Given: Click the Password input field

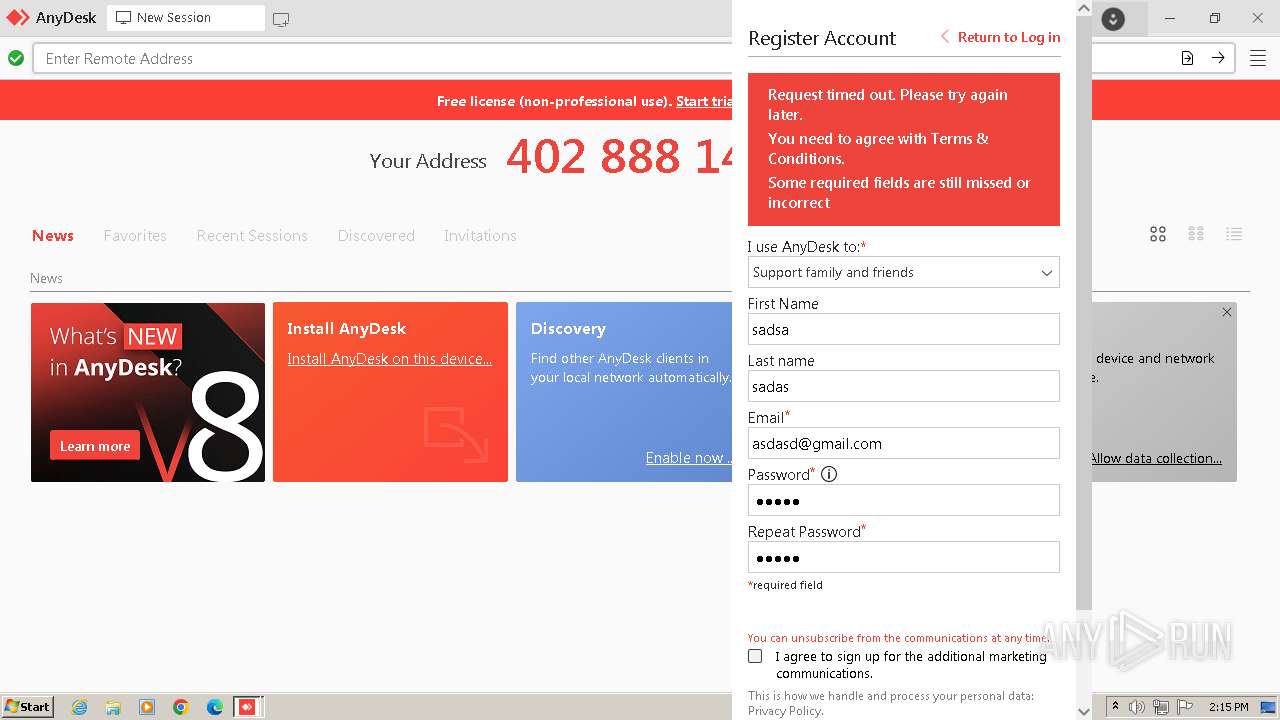Looking at the screenshot, I should pyautogui.click(x=903, y=500).
